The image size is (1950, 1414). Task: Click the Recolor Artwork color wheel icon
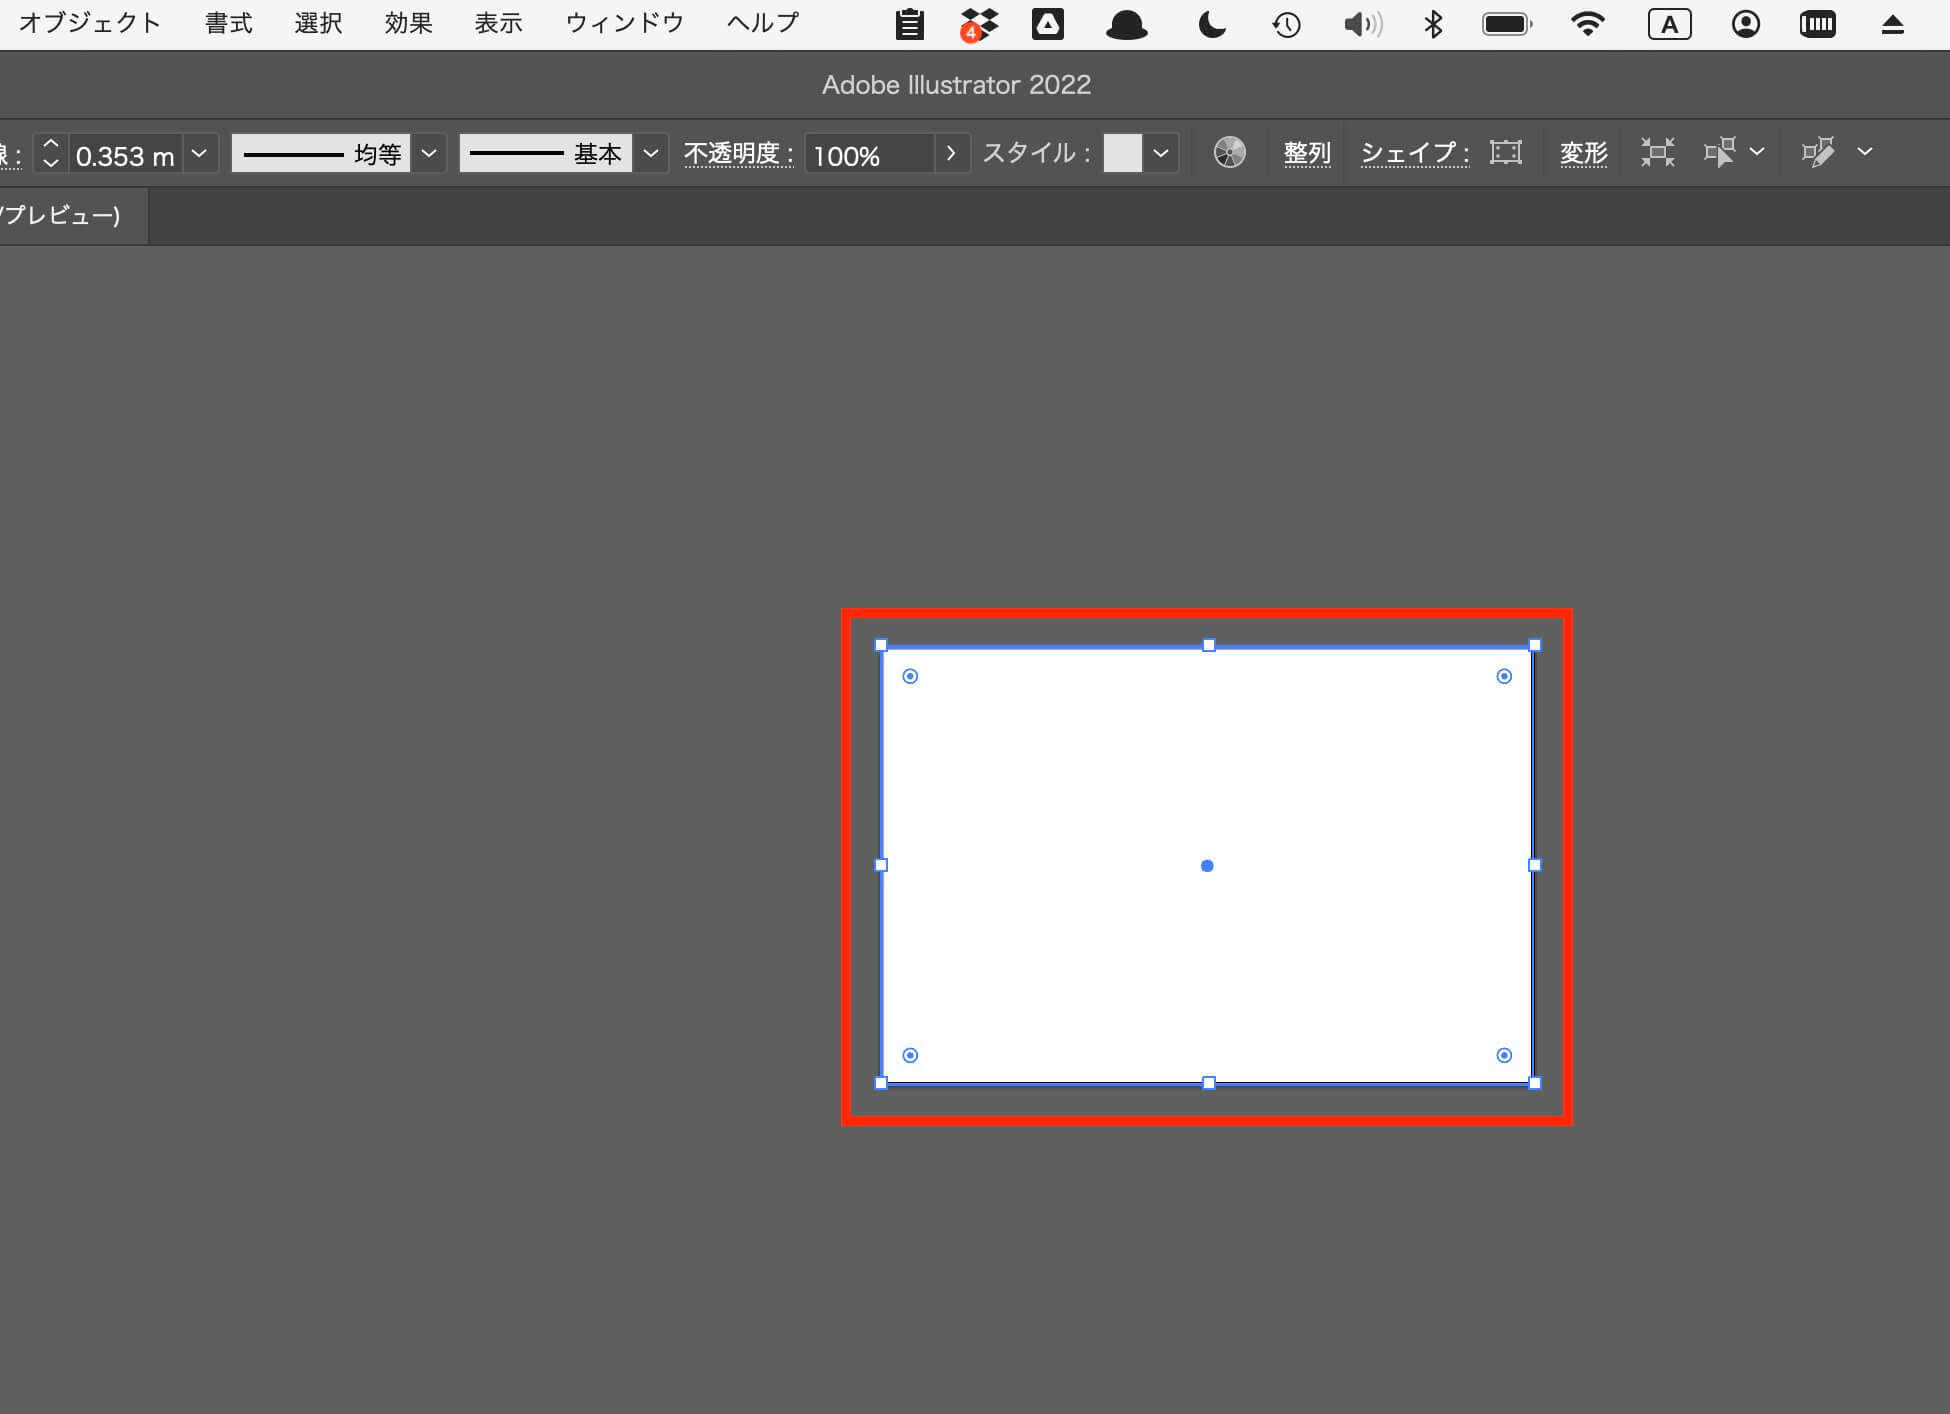[1229, 152]
